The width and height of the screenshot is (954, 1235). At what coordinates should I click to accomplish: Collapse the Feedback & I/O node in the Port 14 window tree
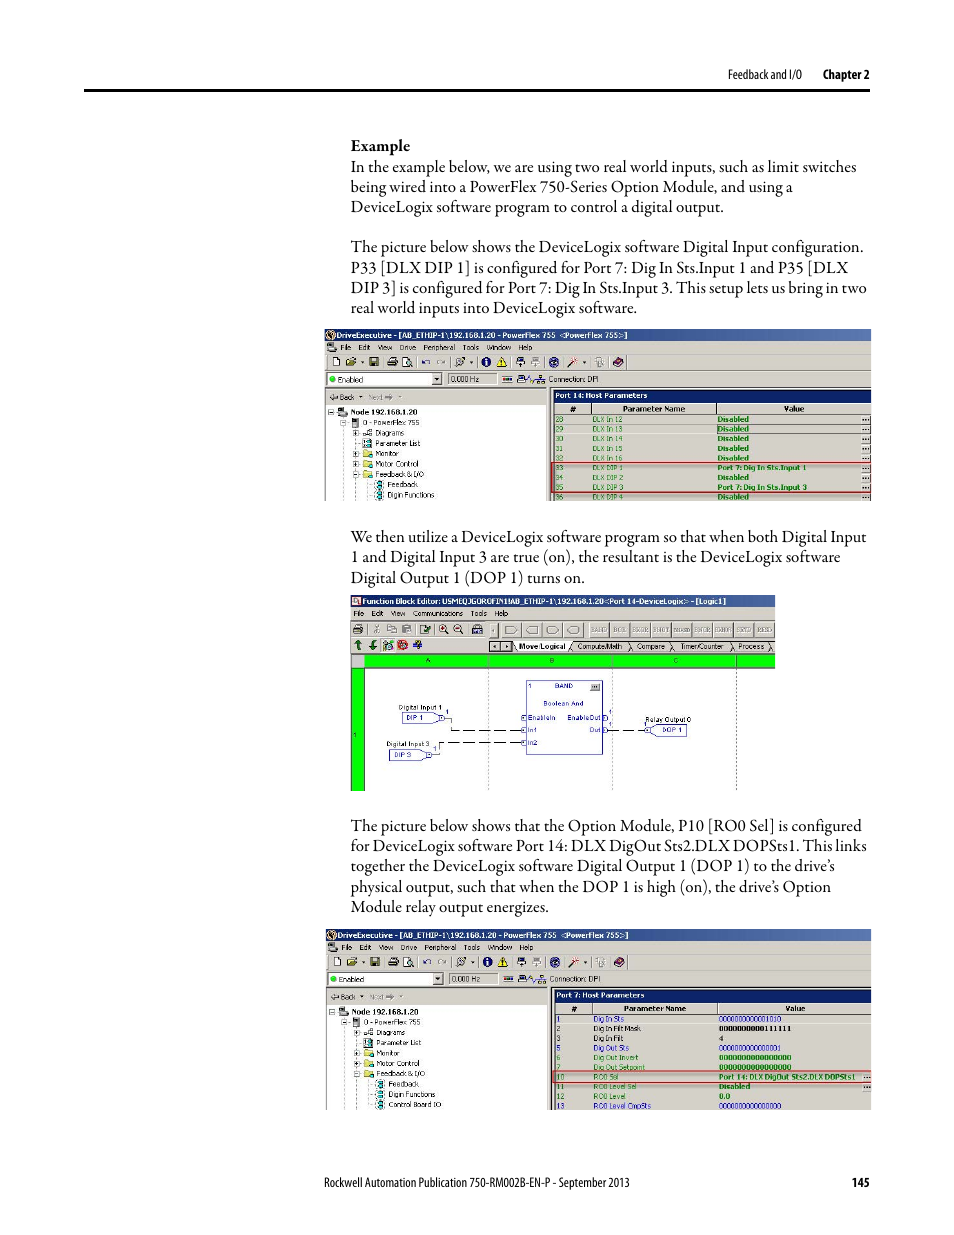pyautogui.click(x=355, y=474)
